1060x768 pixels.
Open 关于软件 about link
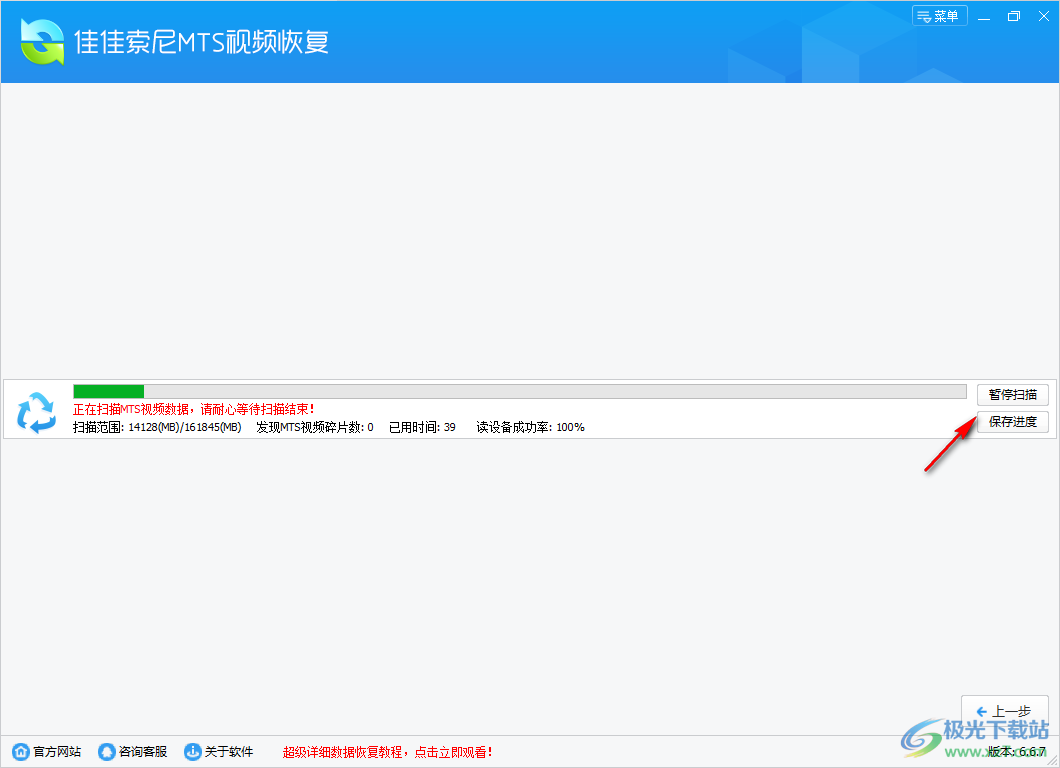(228, 752)
